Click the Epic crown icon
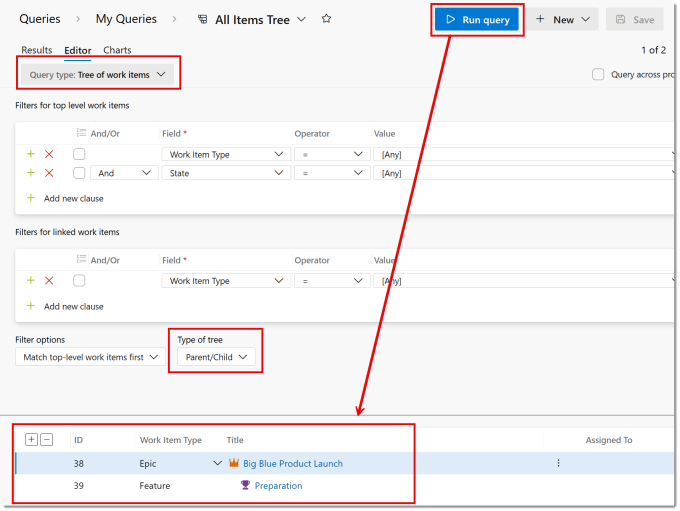 pos(234,463)
